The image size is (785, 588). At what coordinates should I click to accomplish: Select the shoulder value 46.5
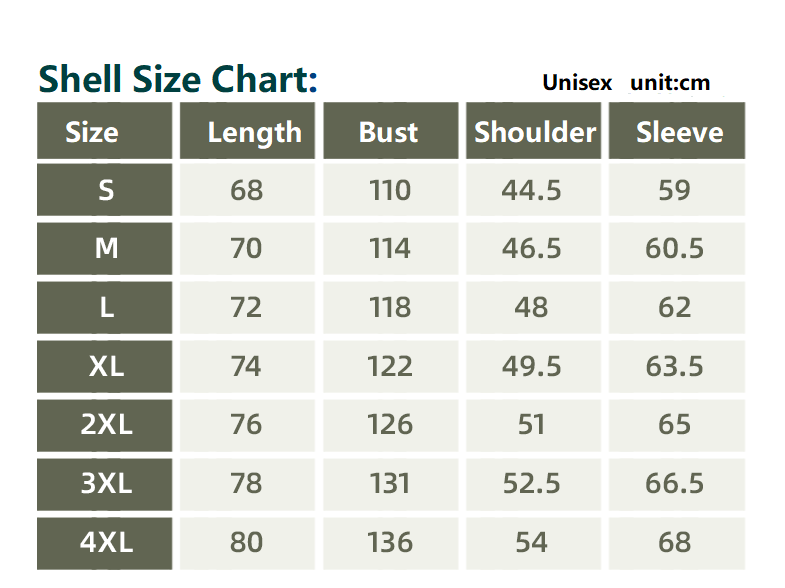(x=531, y=248)
